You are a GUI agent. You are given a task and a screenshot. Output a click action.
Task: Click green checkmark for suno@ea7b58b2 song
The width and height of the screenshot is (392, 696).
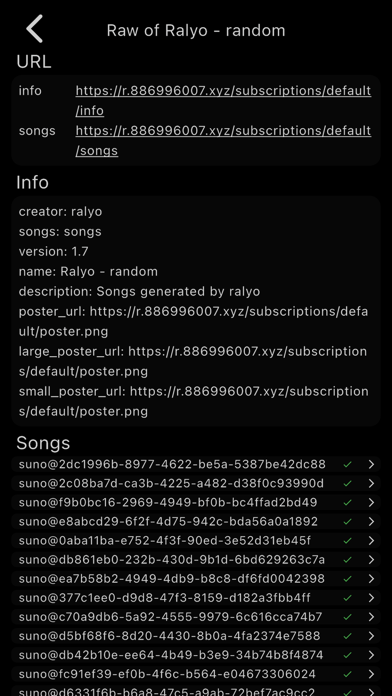[x=348, y=579]
